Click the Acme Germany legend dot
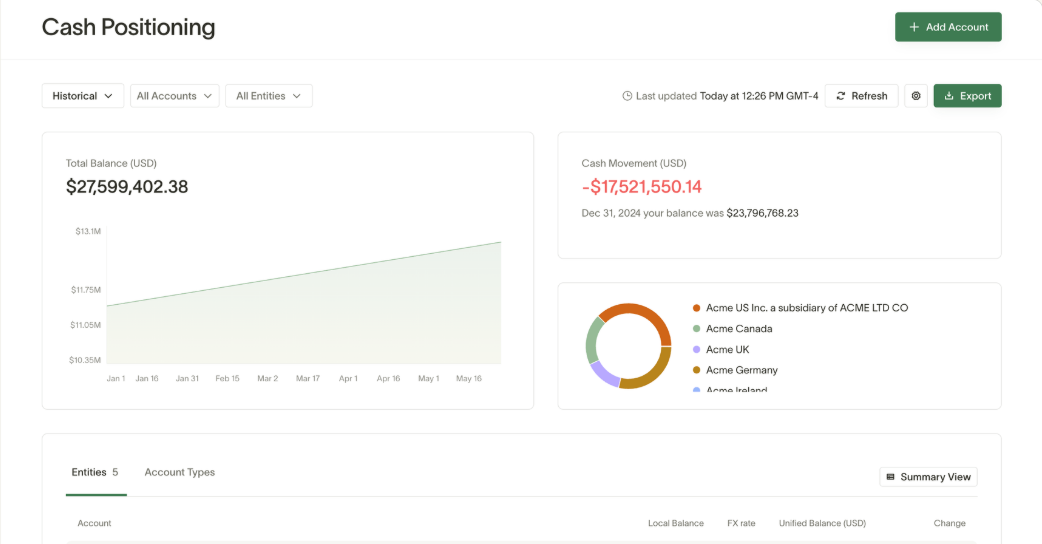The image size is (1042, 544). 696,370
